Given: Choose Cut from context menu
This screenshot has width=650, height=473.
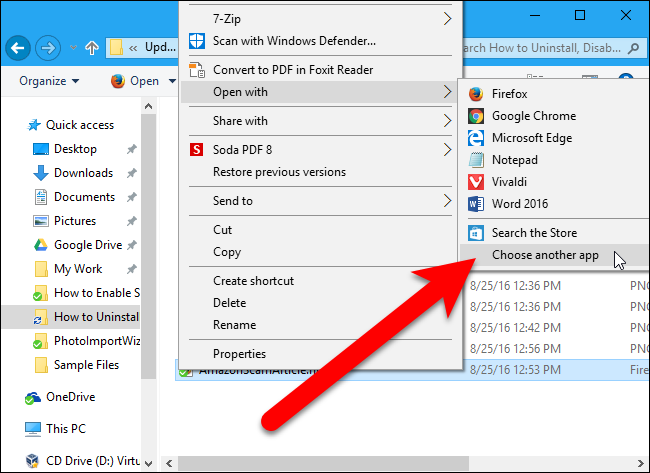Looking at the screenshot, I should tap(320, 230).
